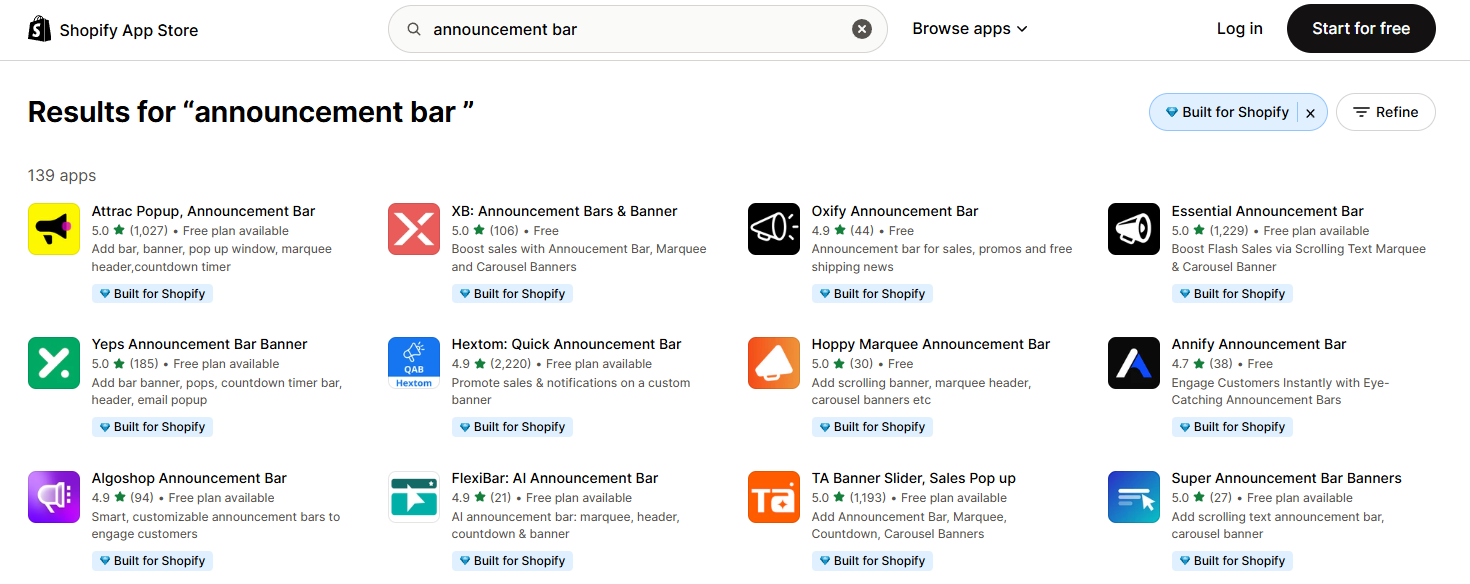
Task: Open the Hextom QAB app icon
Action: pyautogui.click(x=414, y=362)
